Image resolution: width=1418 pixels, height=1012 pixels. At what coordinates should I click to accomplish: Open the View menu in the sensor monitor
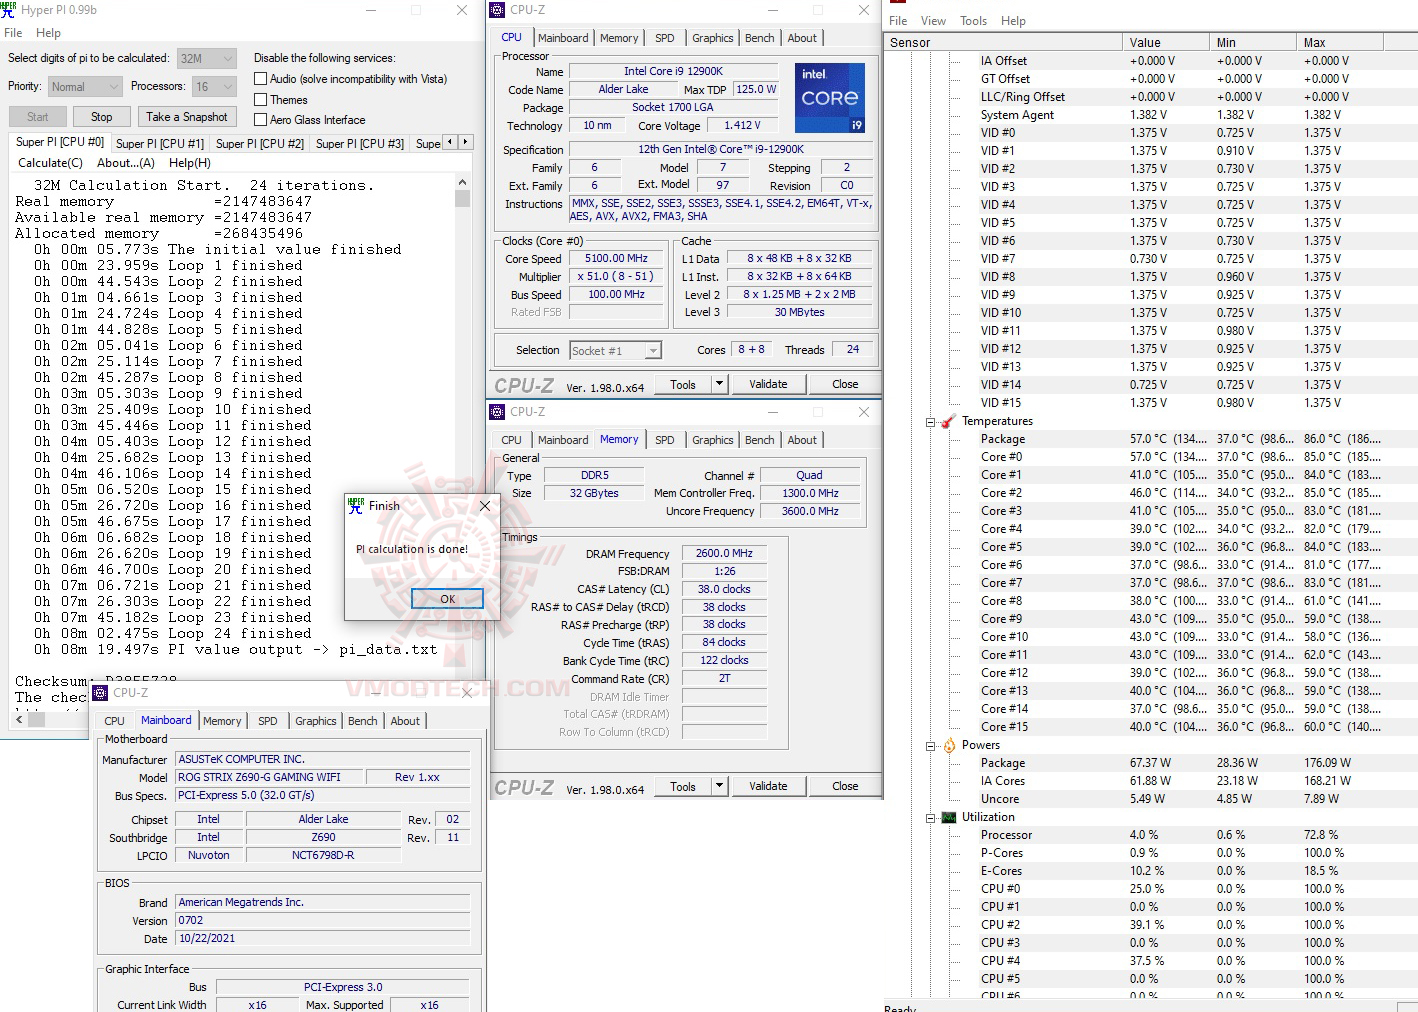(x=933, y=21)
